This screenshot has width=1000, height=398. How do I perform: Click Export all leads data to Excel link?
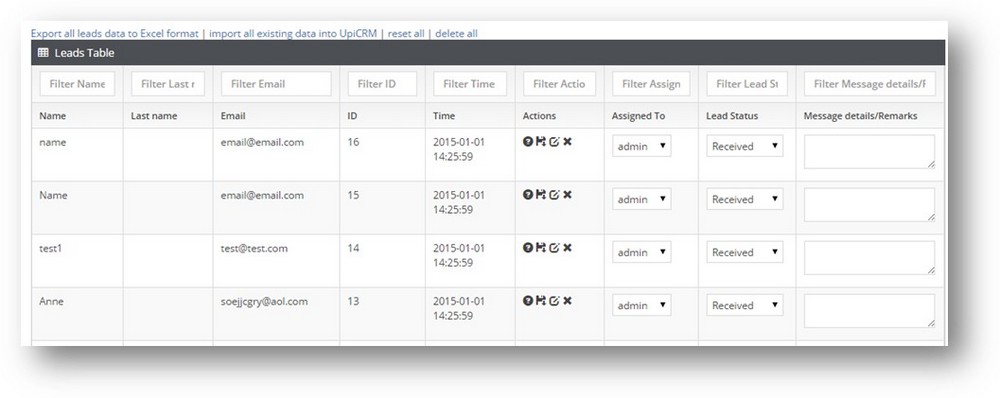click(x=115, y=33)
